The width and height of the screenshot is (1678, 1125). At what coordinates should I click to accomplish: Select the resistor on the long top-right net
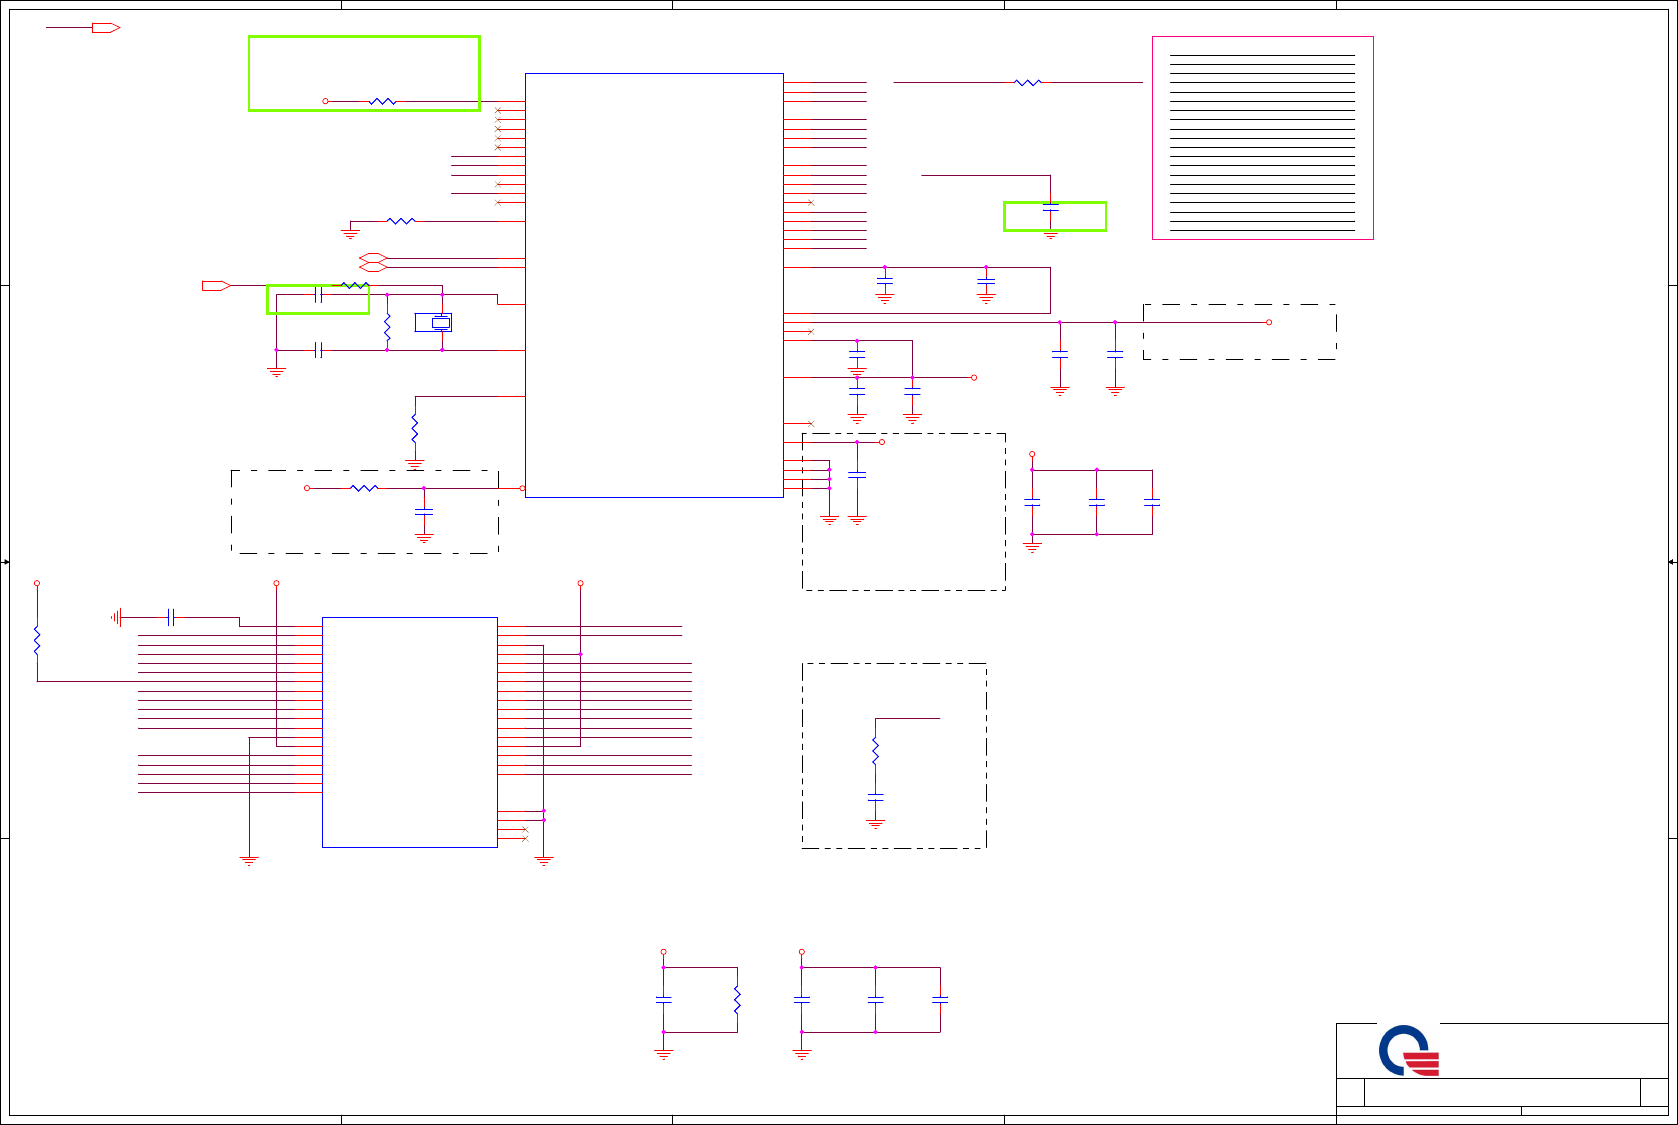pyautogui.click(x=1028, y=83)
